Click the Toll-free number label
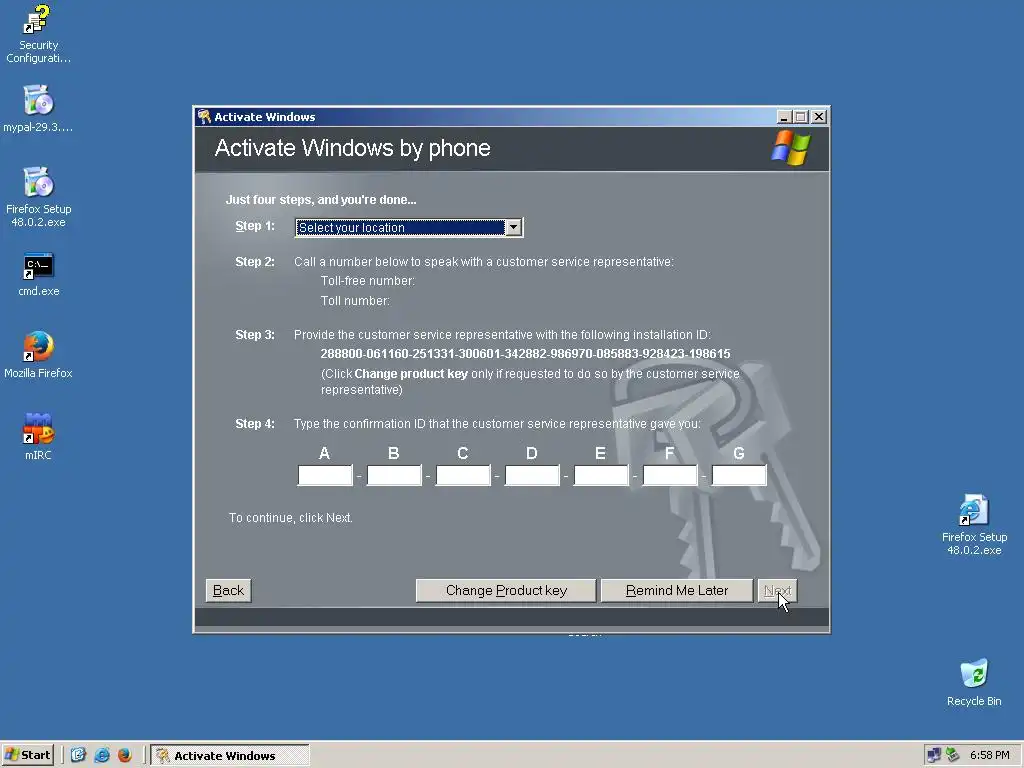This screenshot has width=1024, height=768. 368,281
